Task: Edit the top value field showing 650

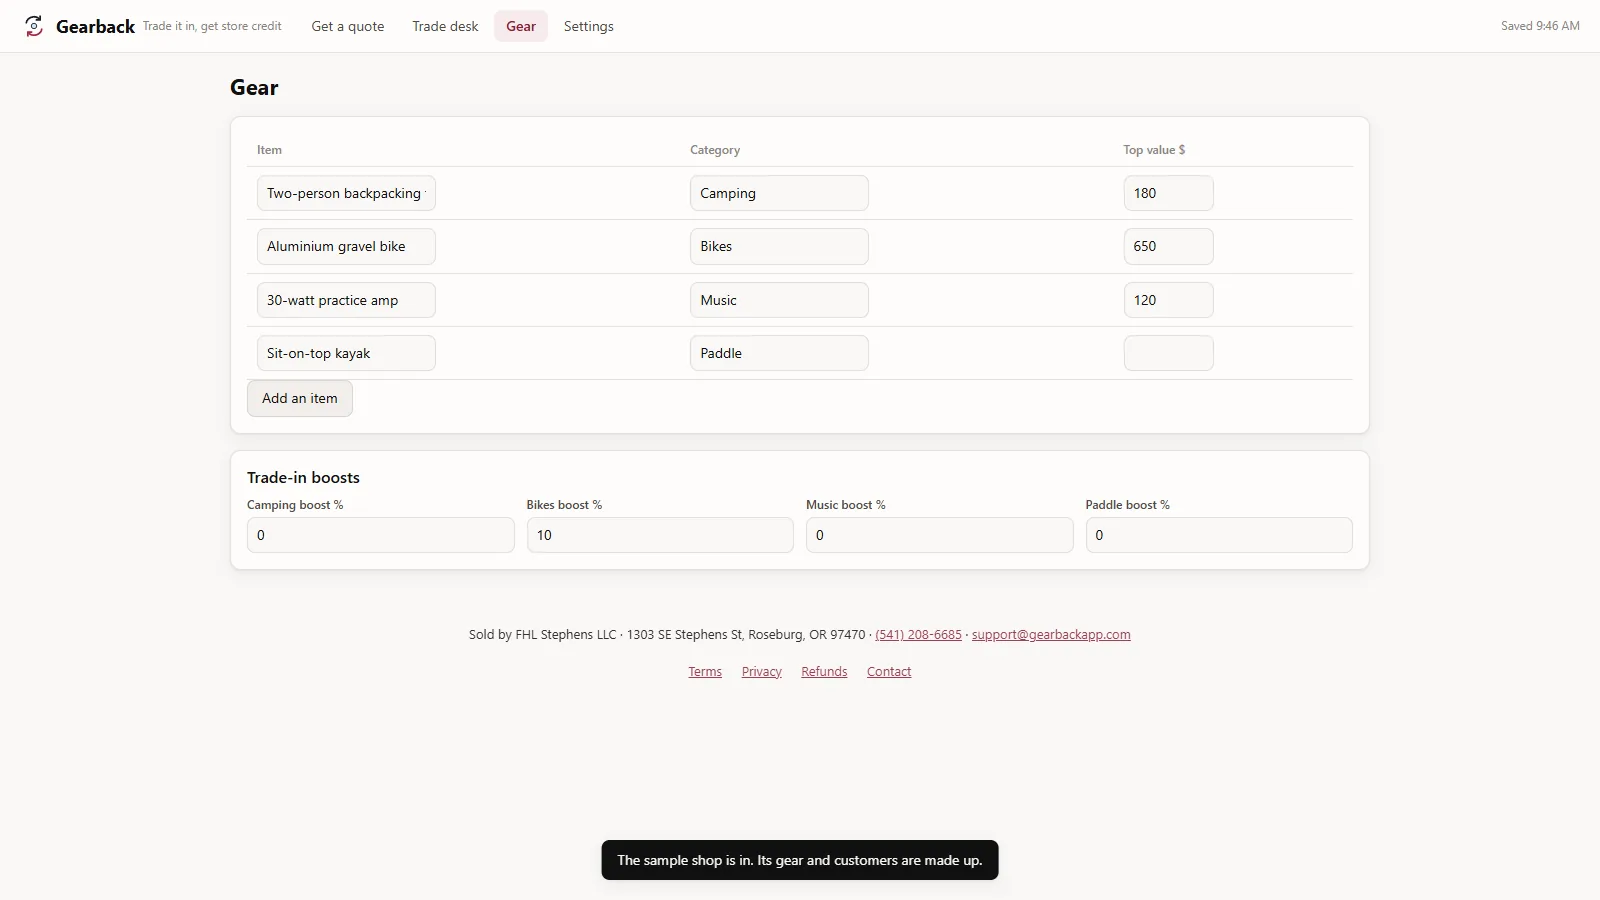Action: (1168, 246)
